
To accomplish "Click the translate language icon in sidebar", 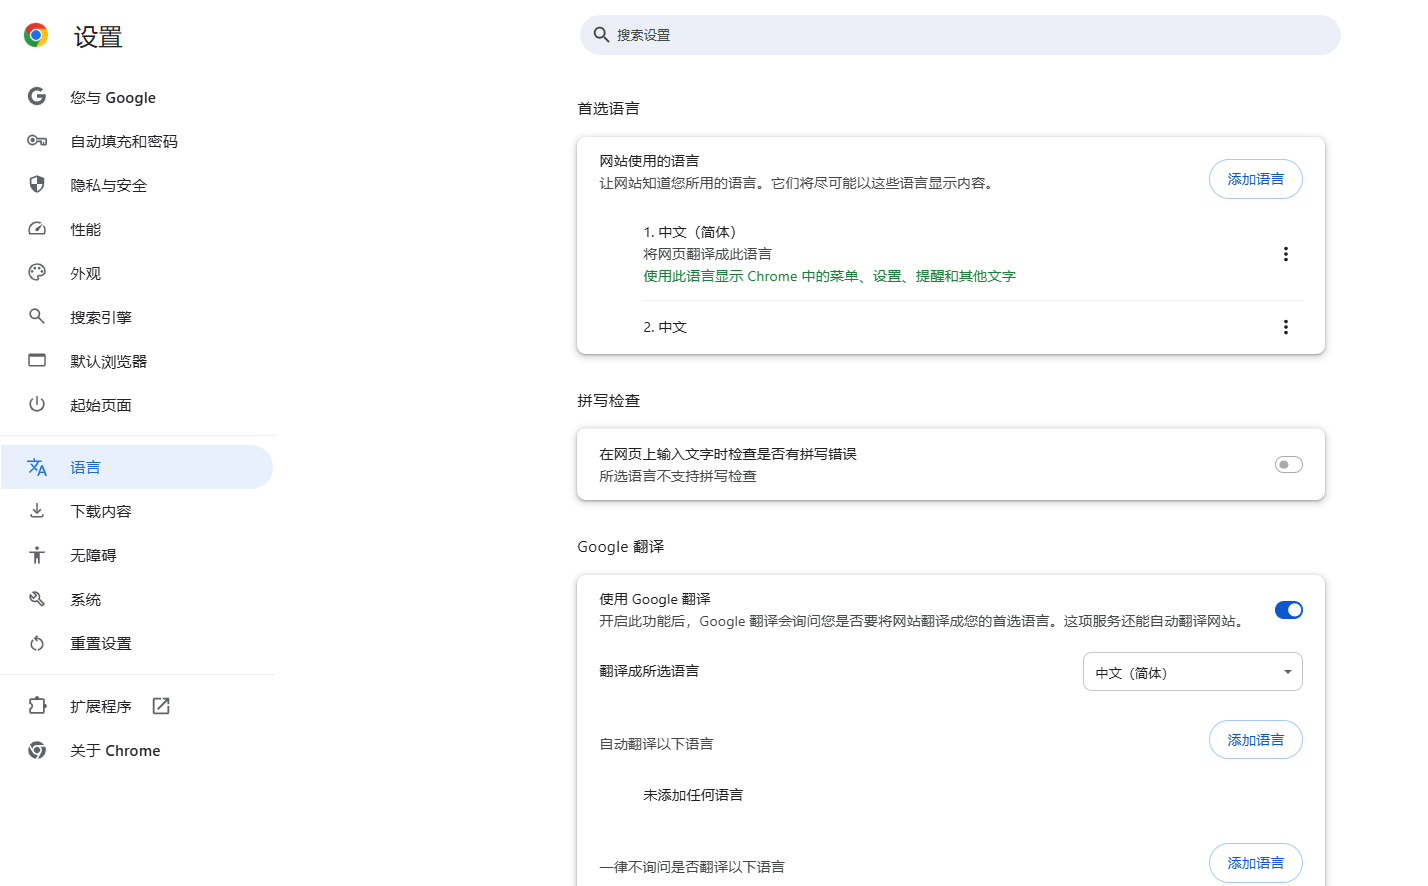I will tap(37, 467).
